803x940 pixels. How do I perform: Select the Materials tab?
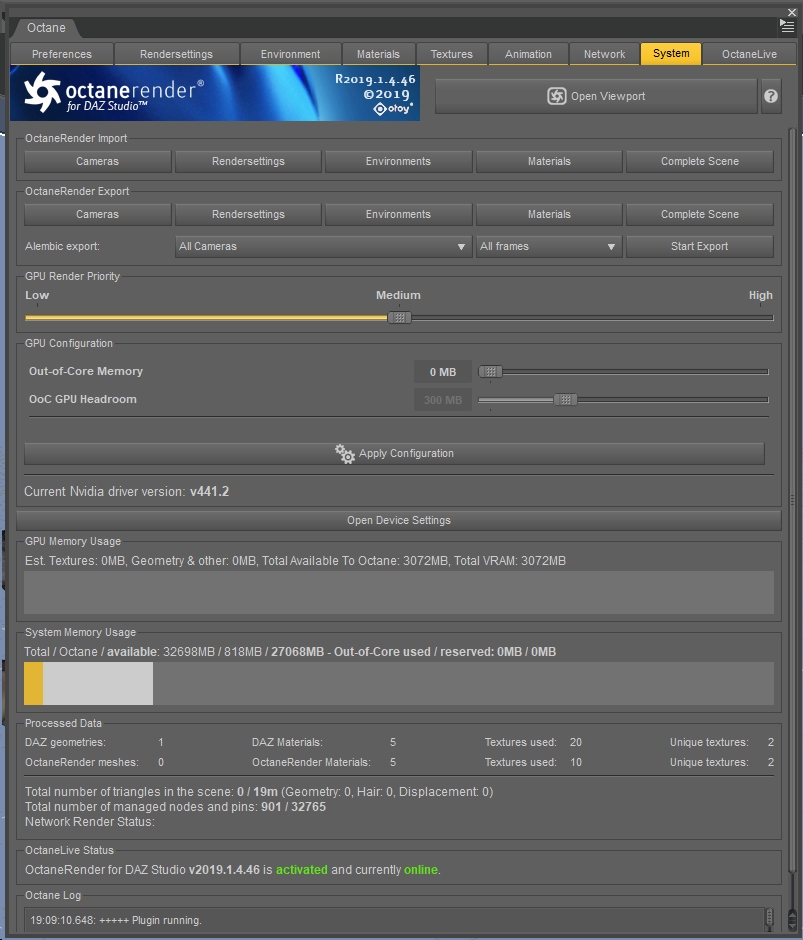378,54
